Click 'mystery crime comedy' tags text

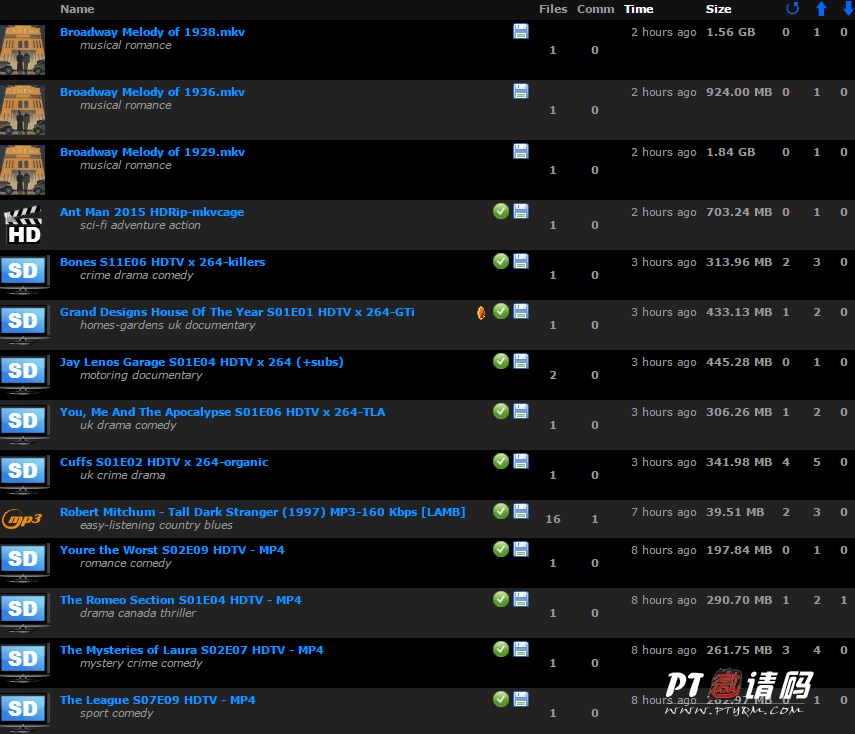pos(141,663)
